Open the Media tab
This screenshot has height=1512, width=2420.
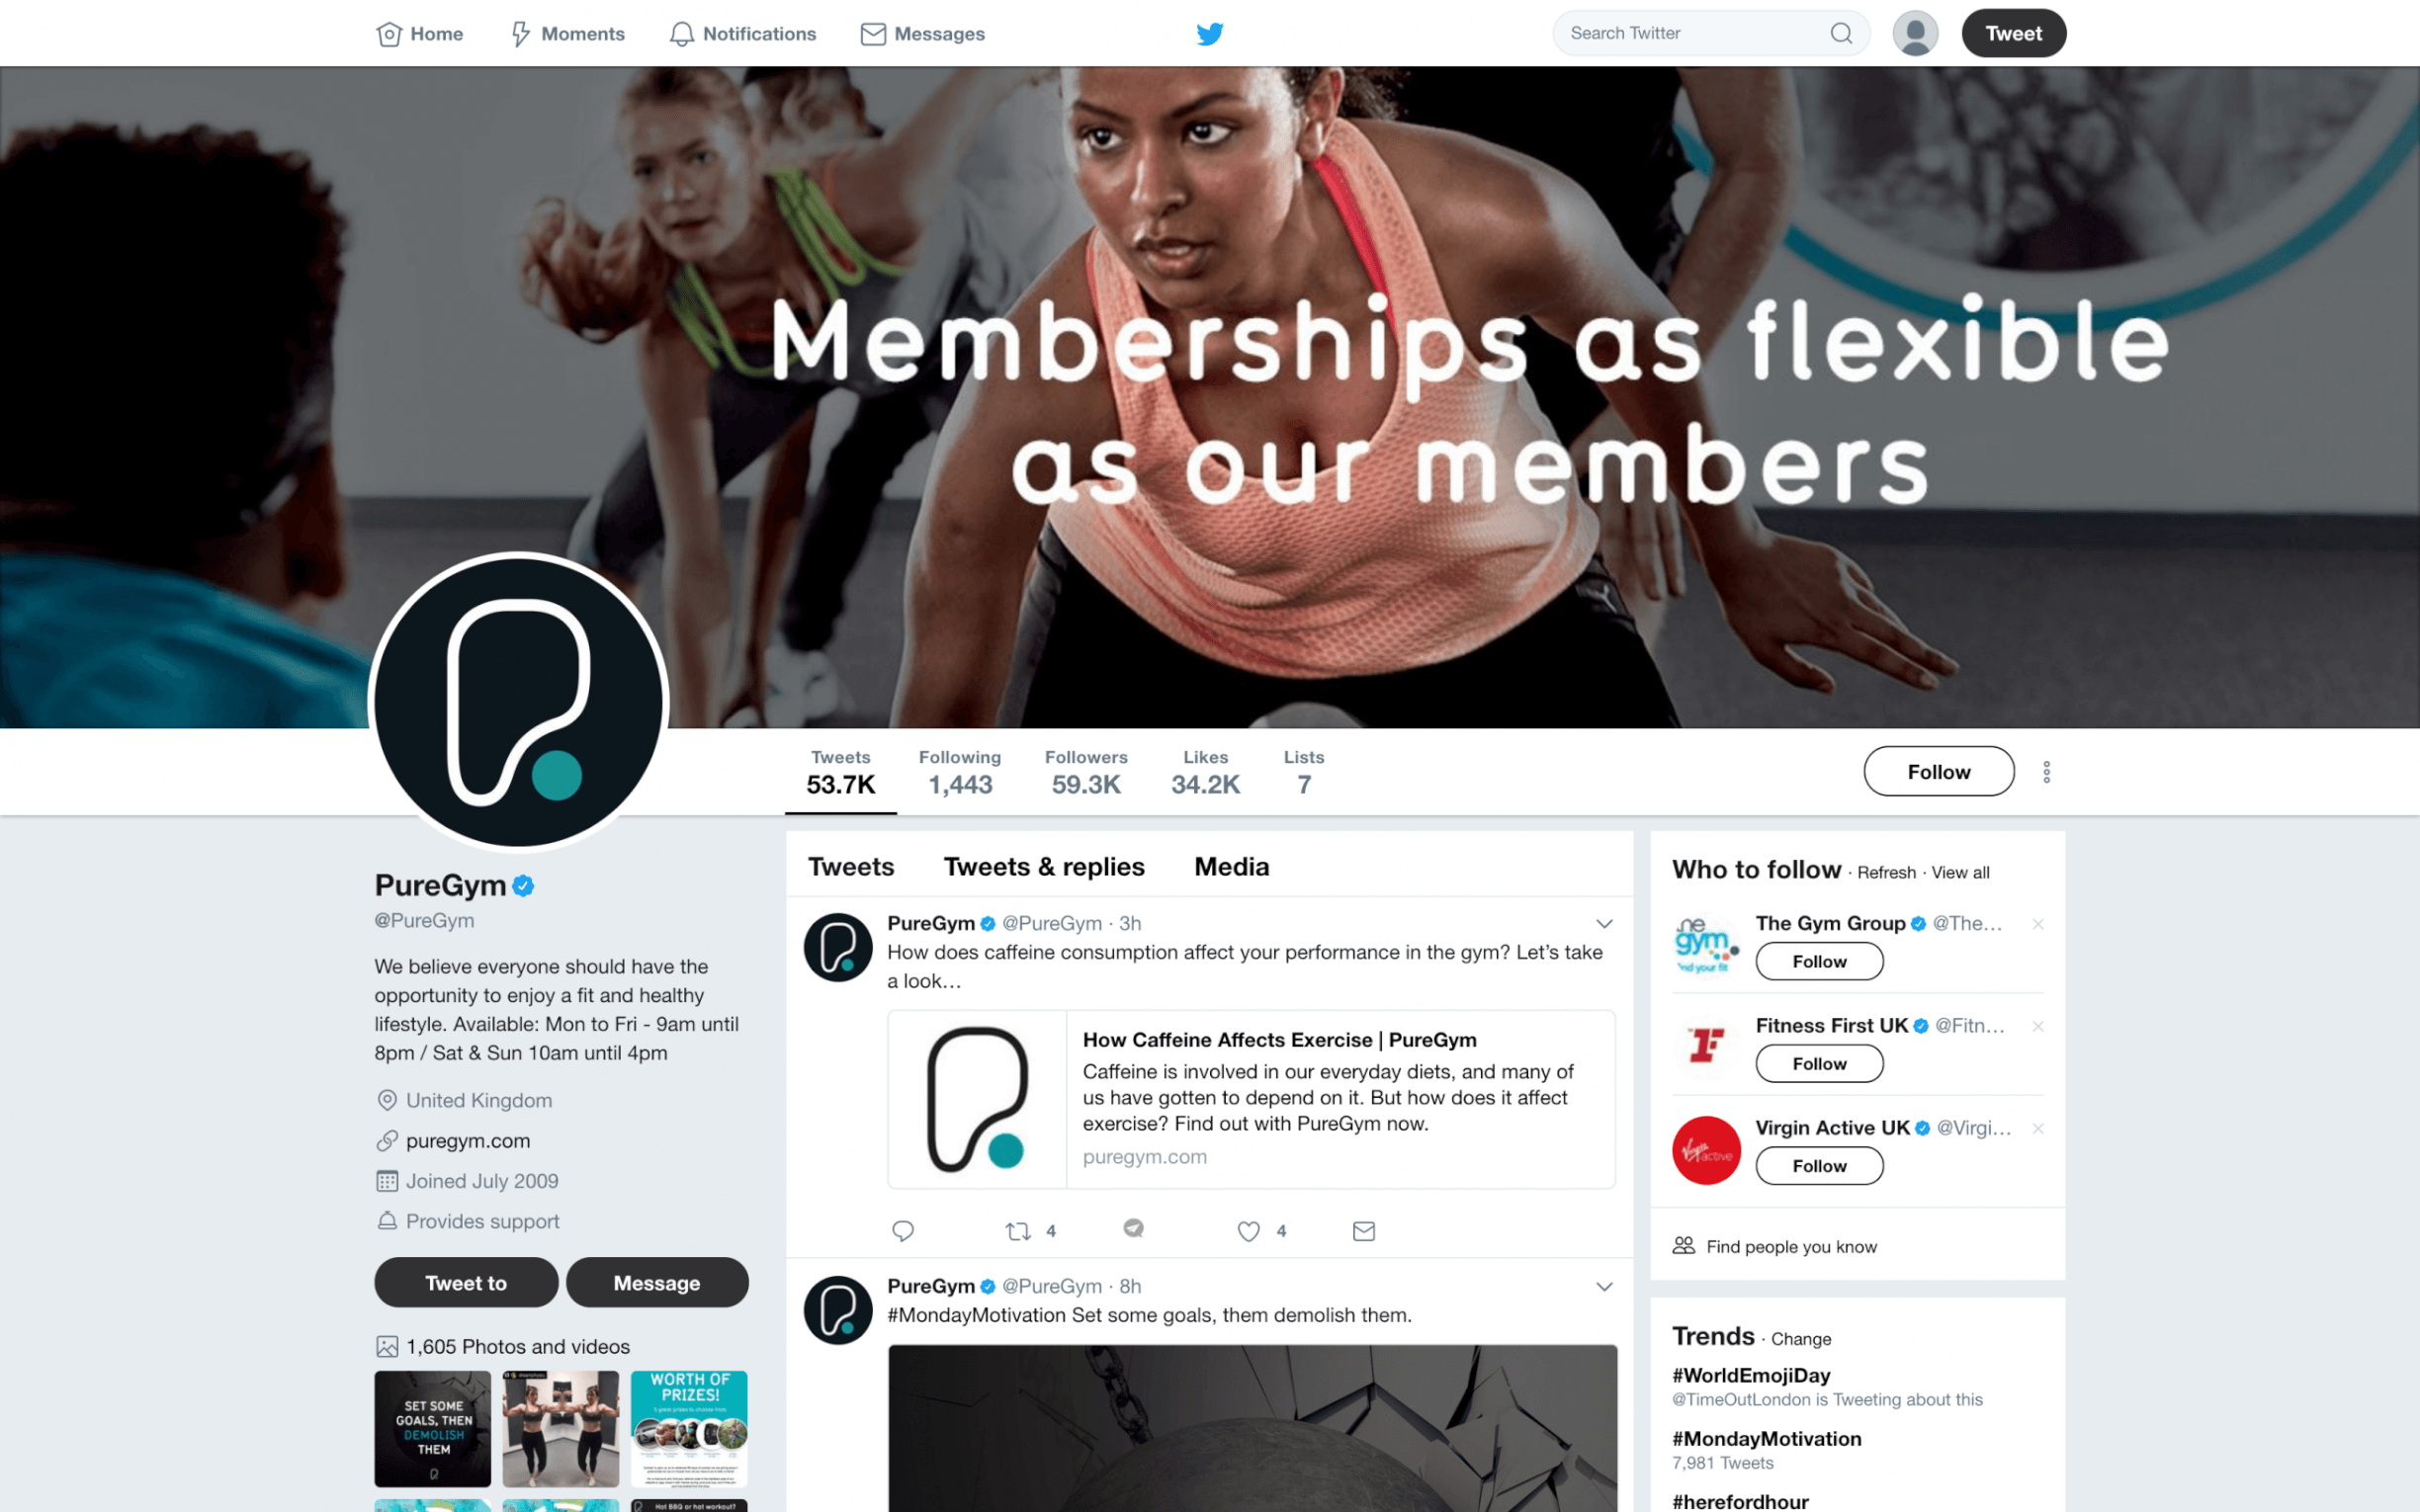[1231, 867]
